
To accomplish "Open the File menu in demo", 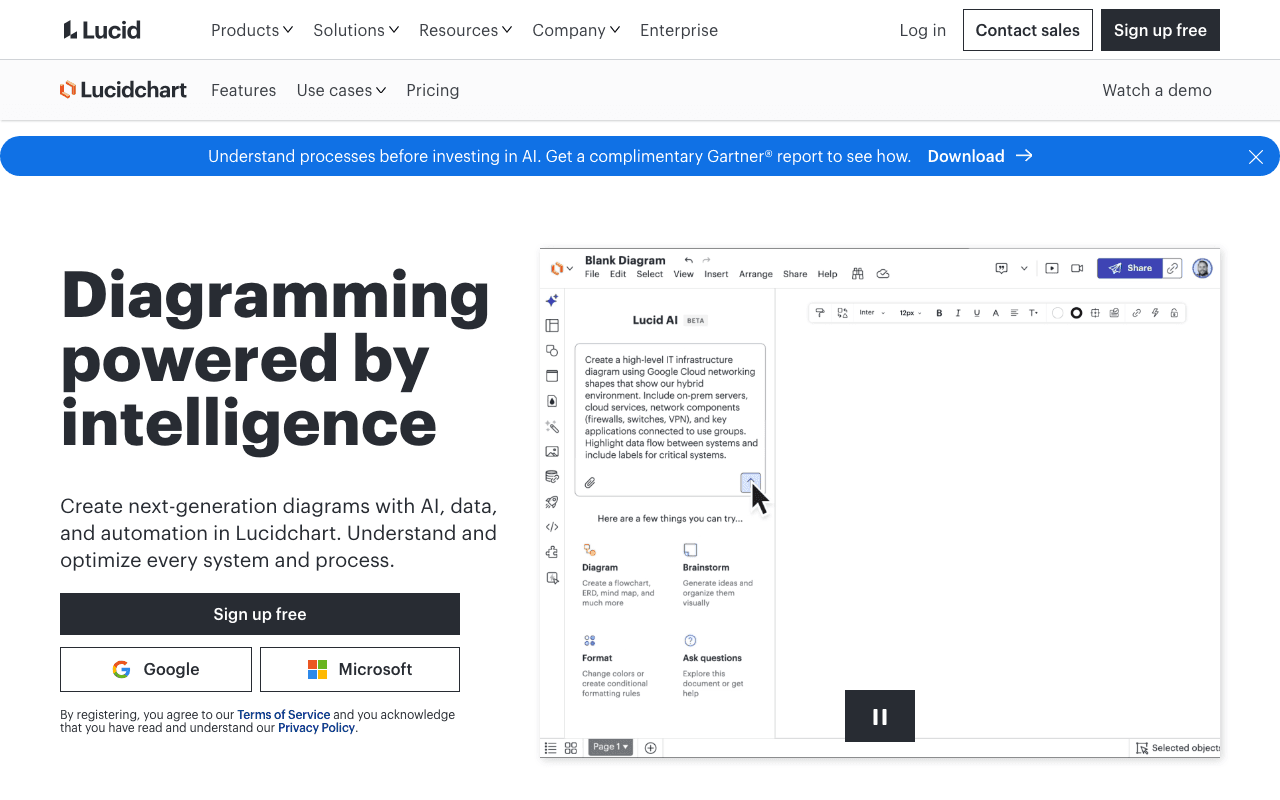I will tap(592, 274).
